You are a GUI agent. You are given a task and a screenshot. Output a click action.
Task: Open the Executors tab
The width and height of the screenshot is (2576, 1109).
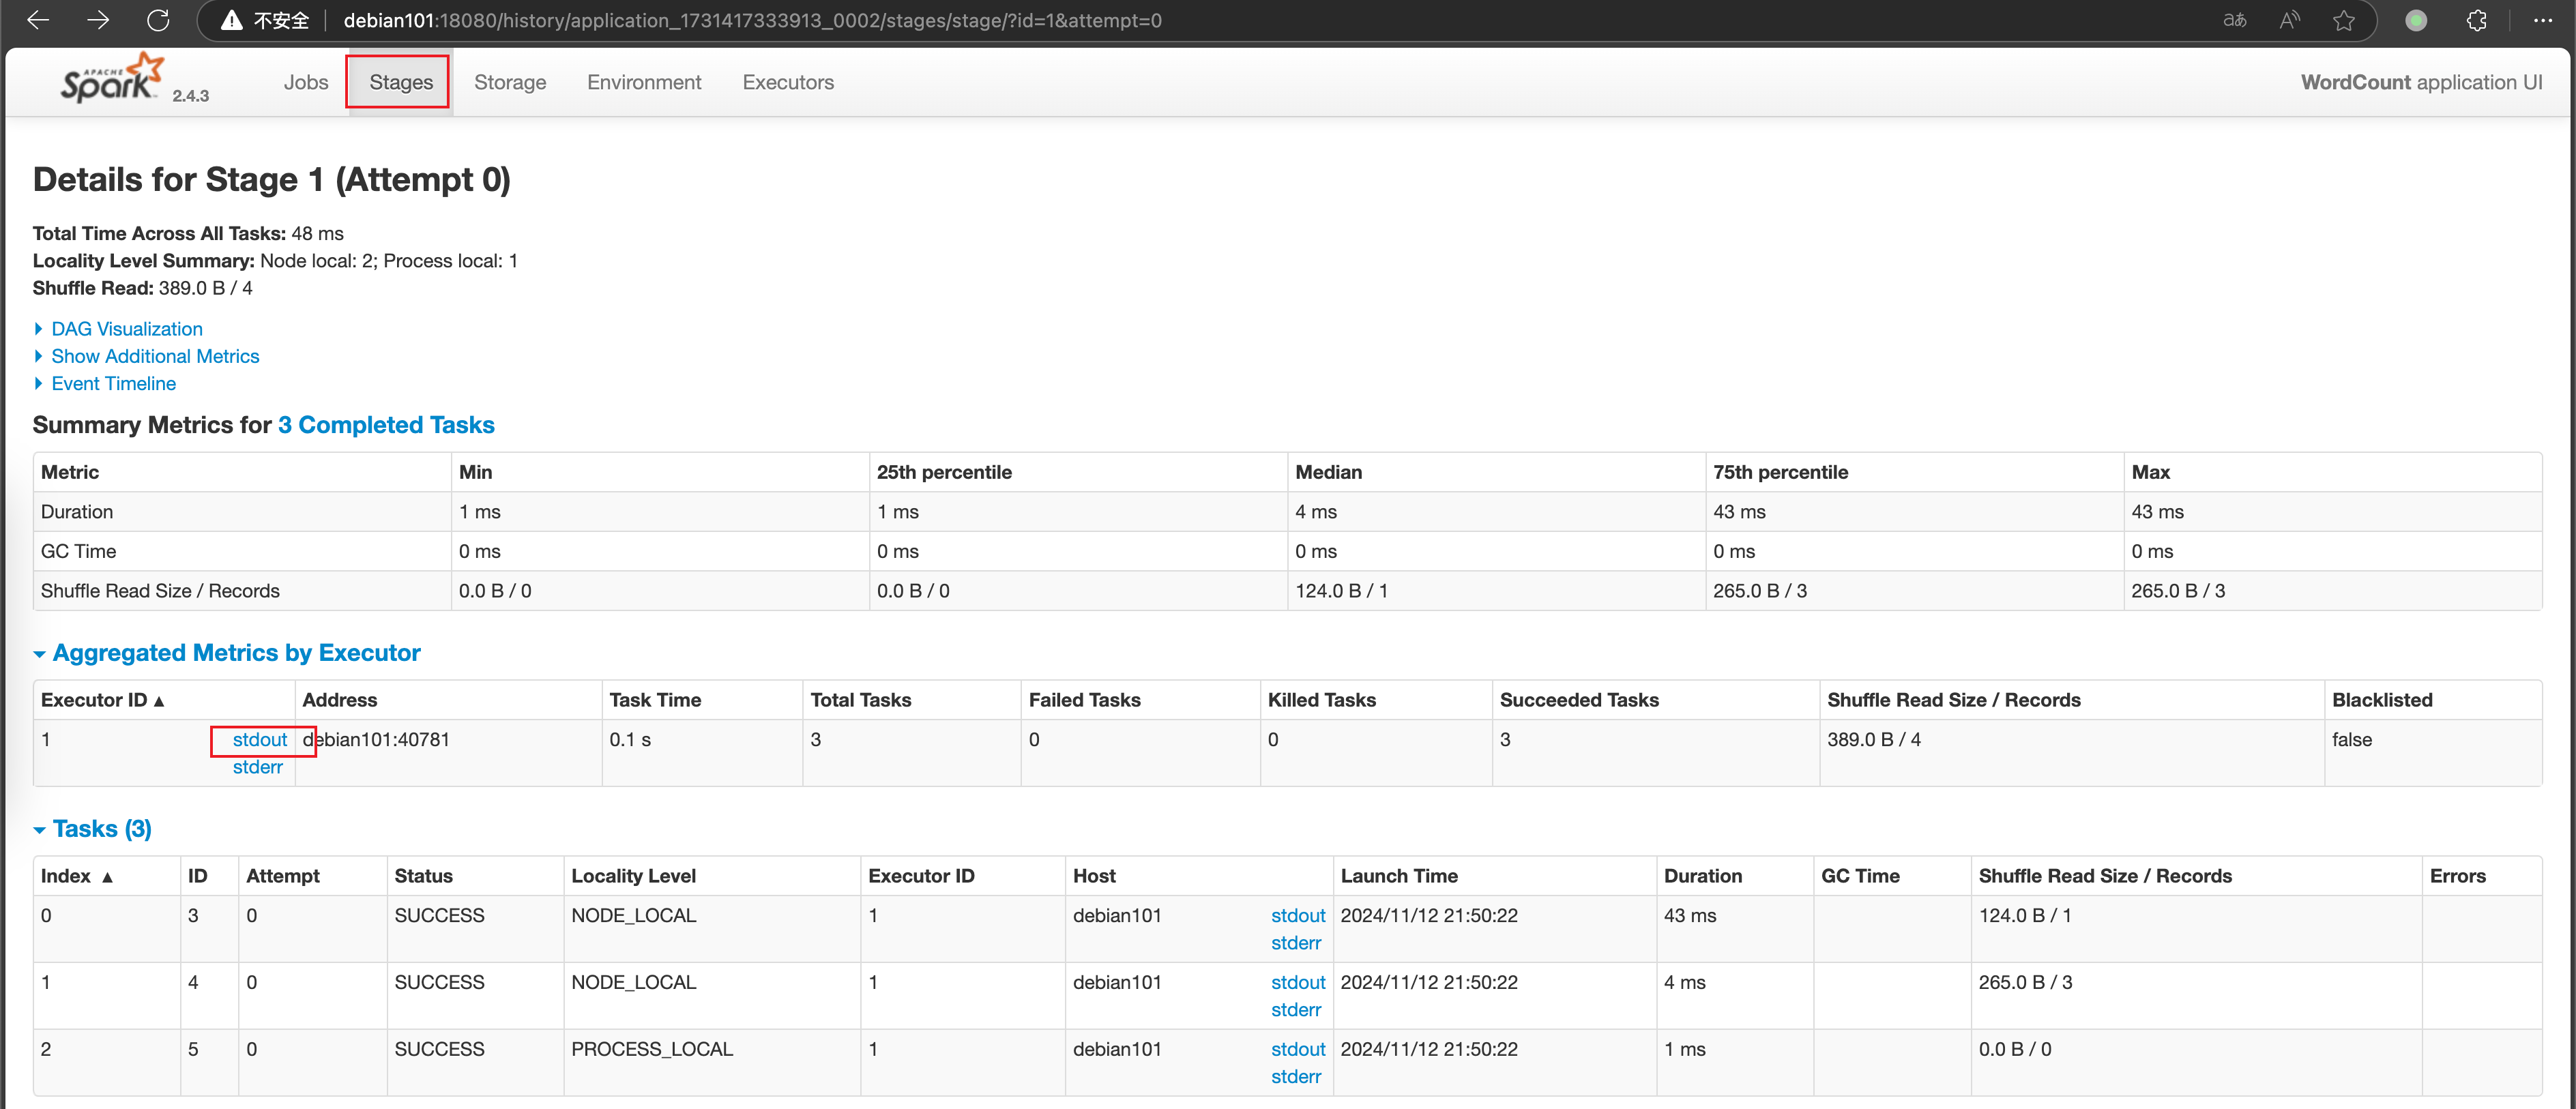(788, 82)
